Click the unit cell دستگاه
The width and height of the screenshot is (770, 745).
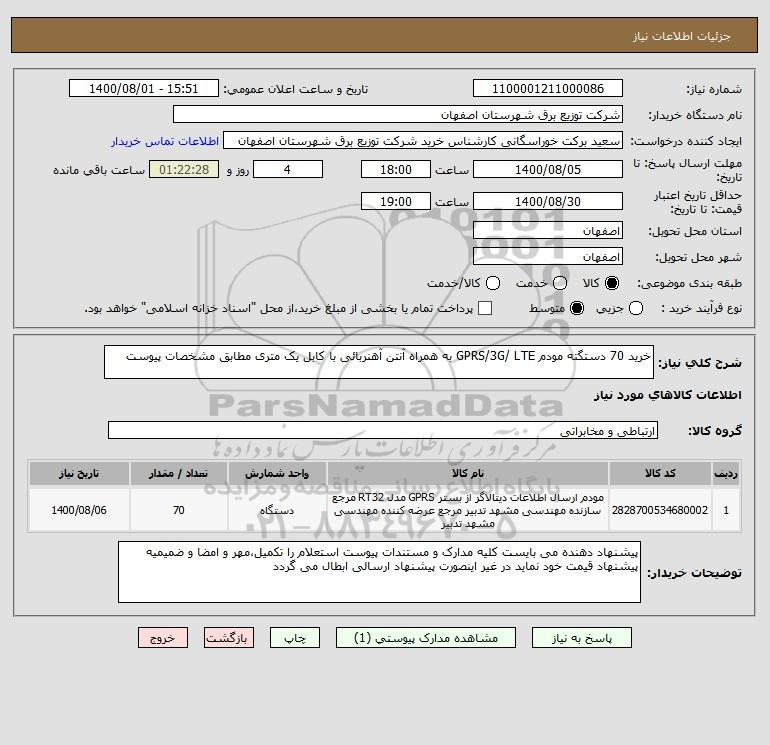[277, 510]
